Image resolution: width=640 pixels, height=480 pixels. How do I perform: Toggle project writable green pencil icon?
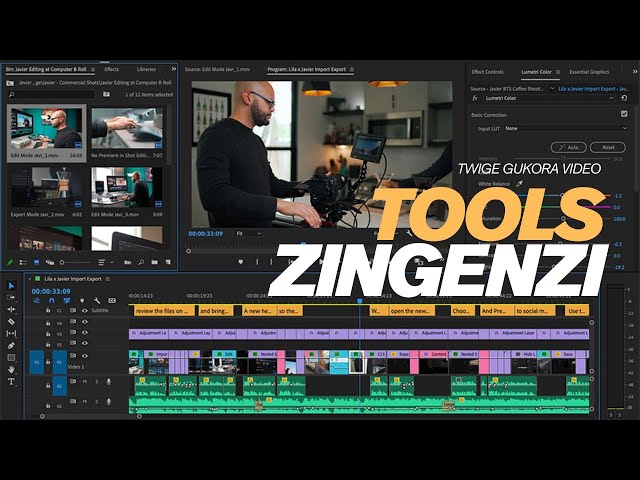pos(10,262)
